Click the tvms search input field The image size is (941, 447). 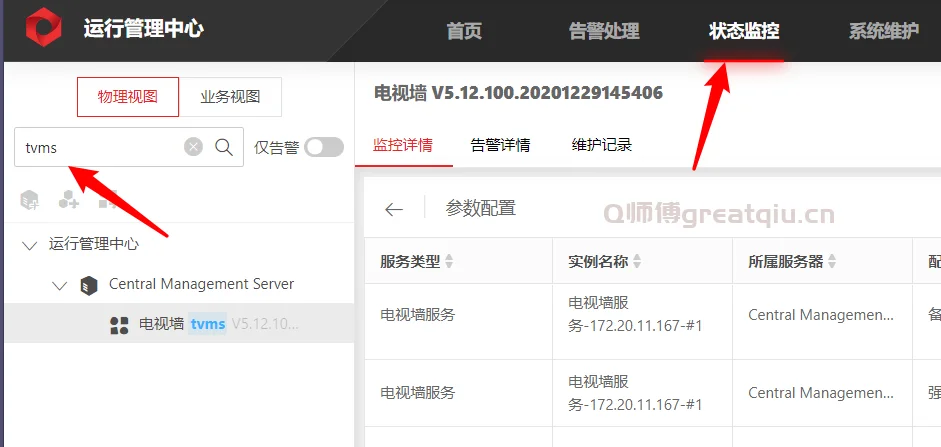coord(100,147)
